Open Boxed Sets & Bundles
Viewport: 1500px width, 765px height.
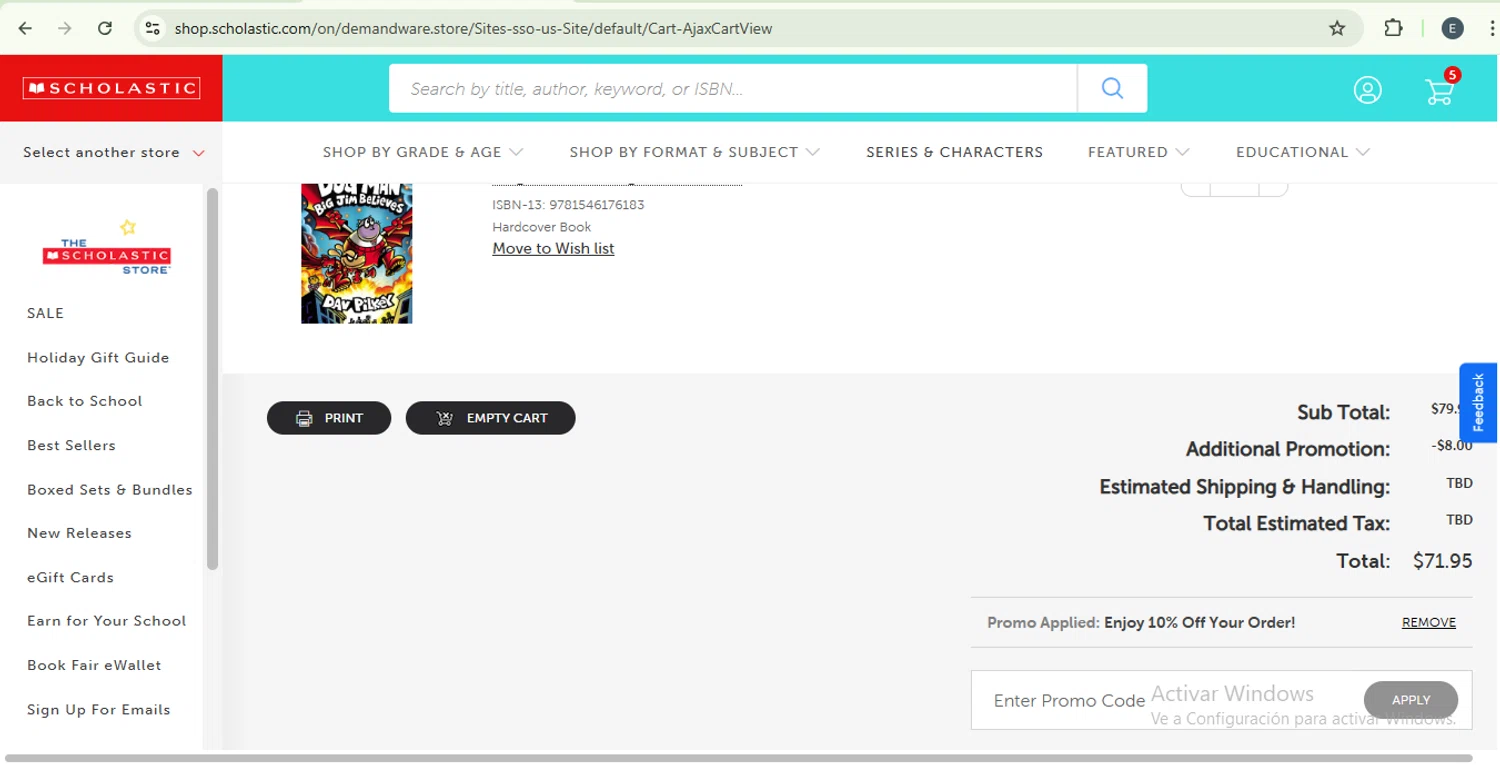click(x=110, y=489)
